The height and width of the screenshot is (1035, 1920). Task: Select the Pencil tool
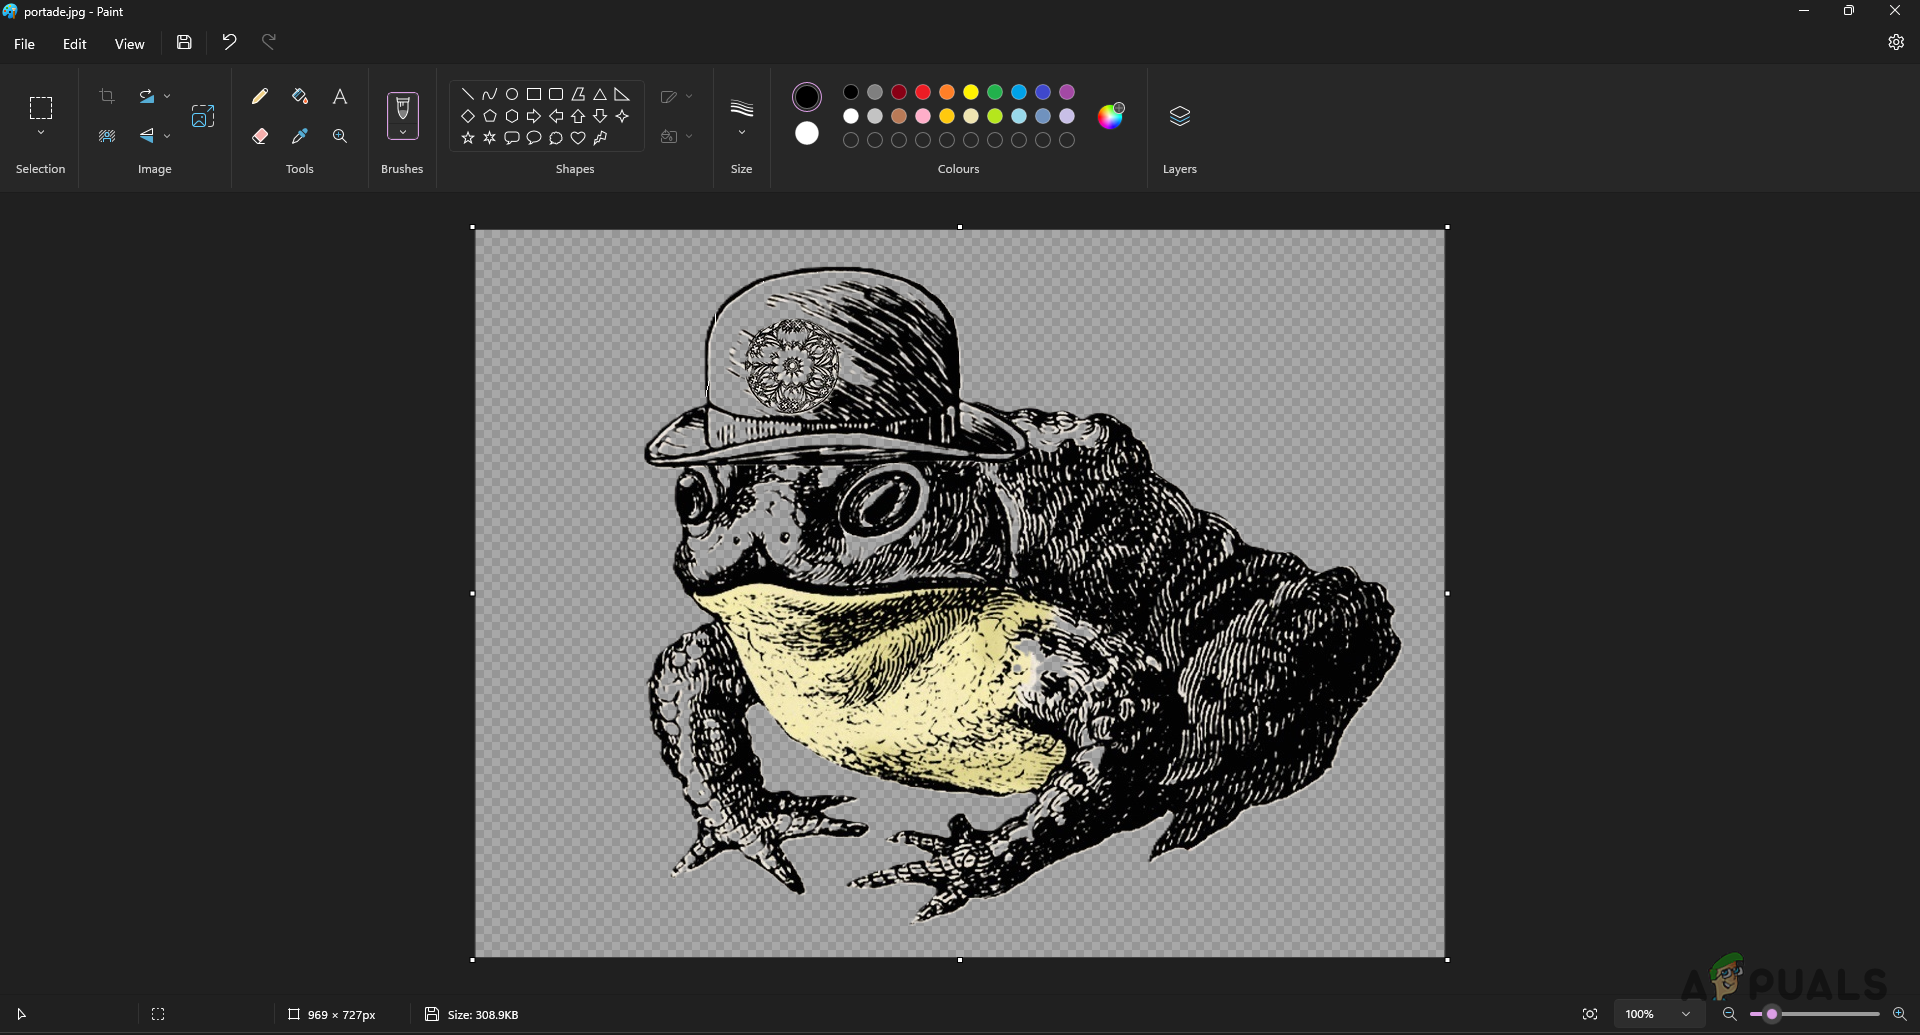260,96
